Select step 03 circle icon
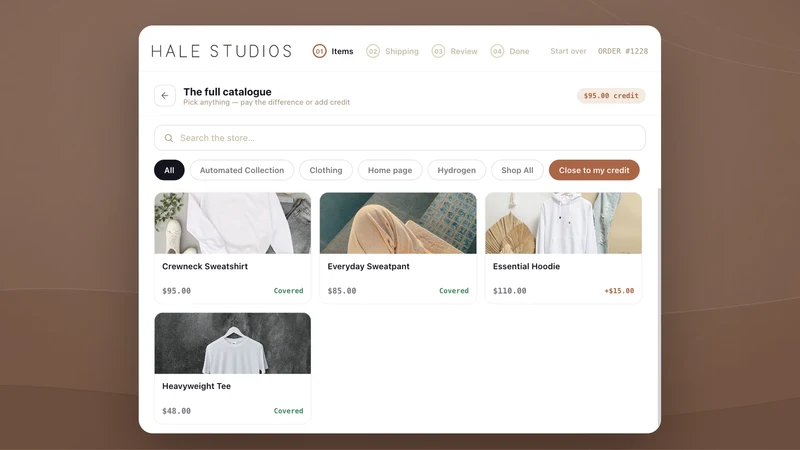 click(x=438, y=51)
